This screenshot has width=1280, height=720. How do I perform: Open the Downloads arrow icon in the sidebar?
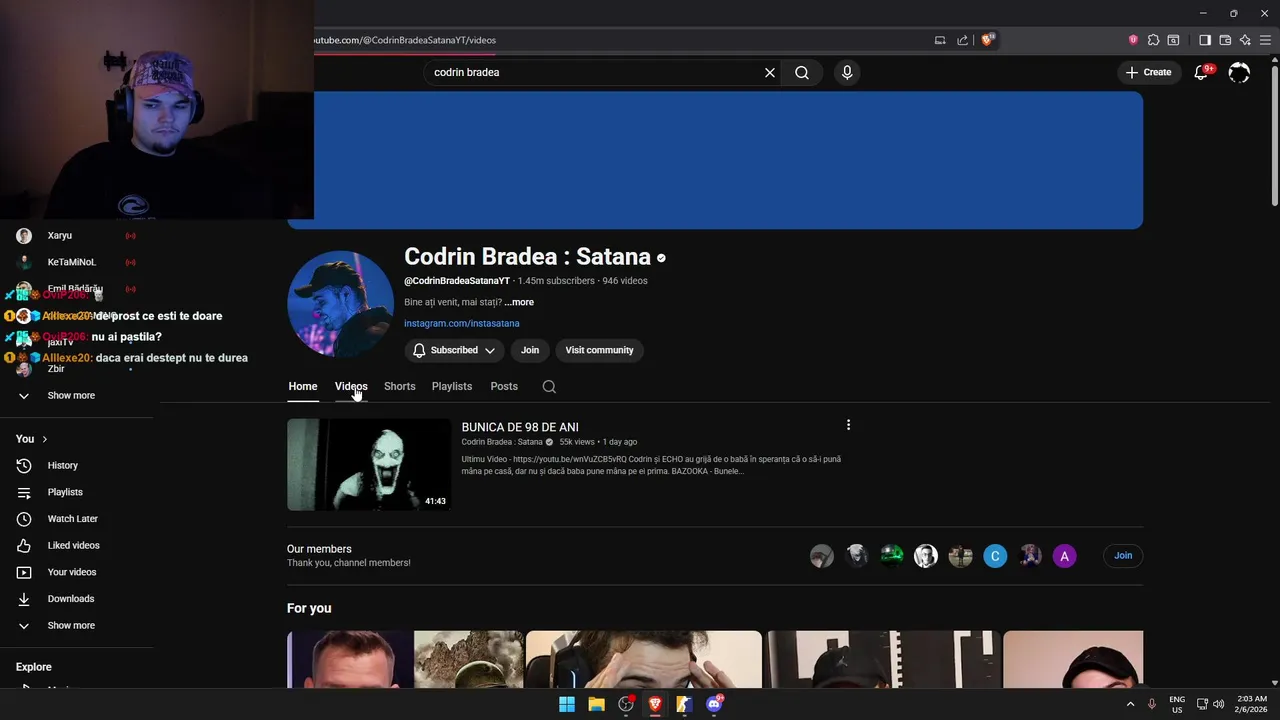tap(24, 599)
